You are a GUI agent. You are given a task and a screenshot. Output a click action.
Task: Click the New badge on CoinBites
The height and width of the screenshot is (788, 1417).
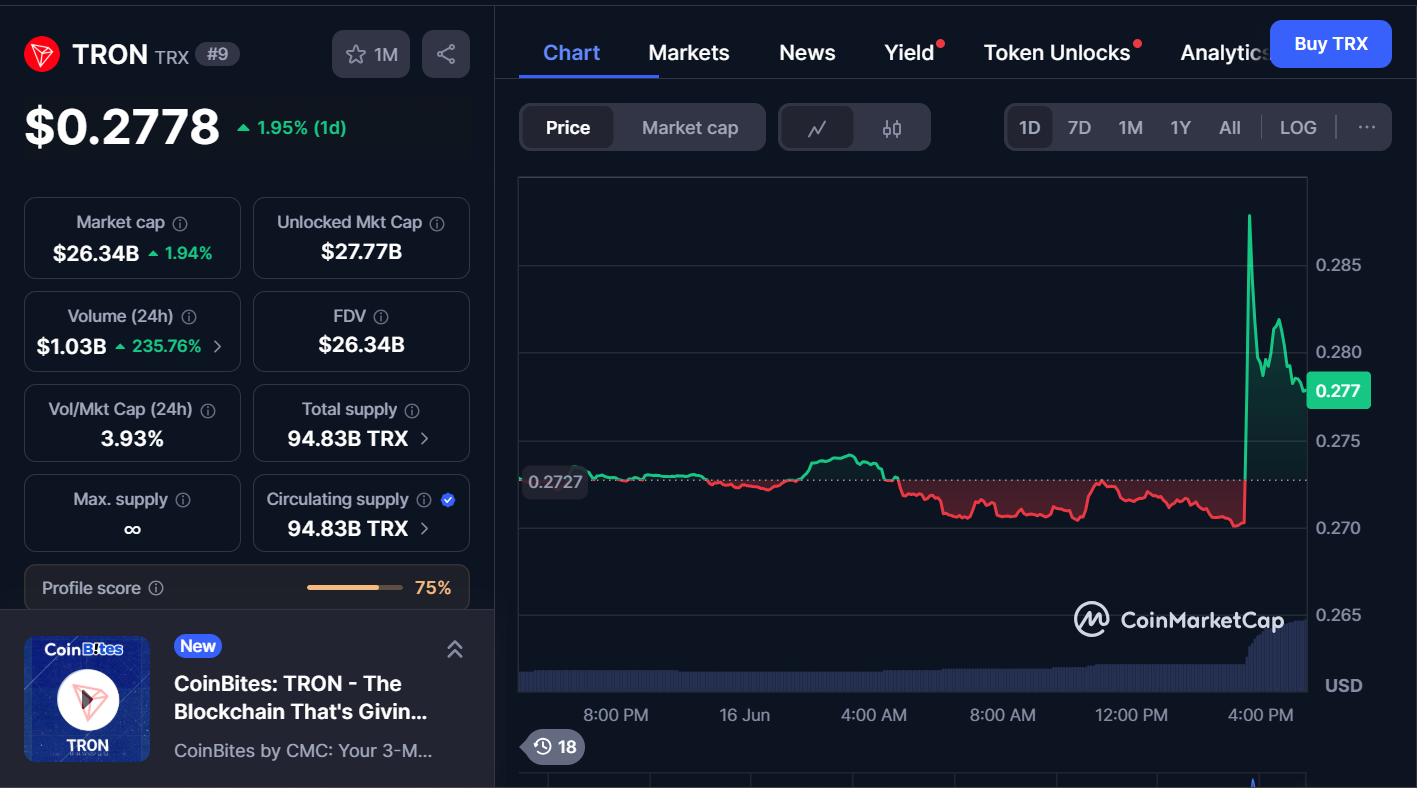pos(198,646)
